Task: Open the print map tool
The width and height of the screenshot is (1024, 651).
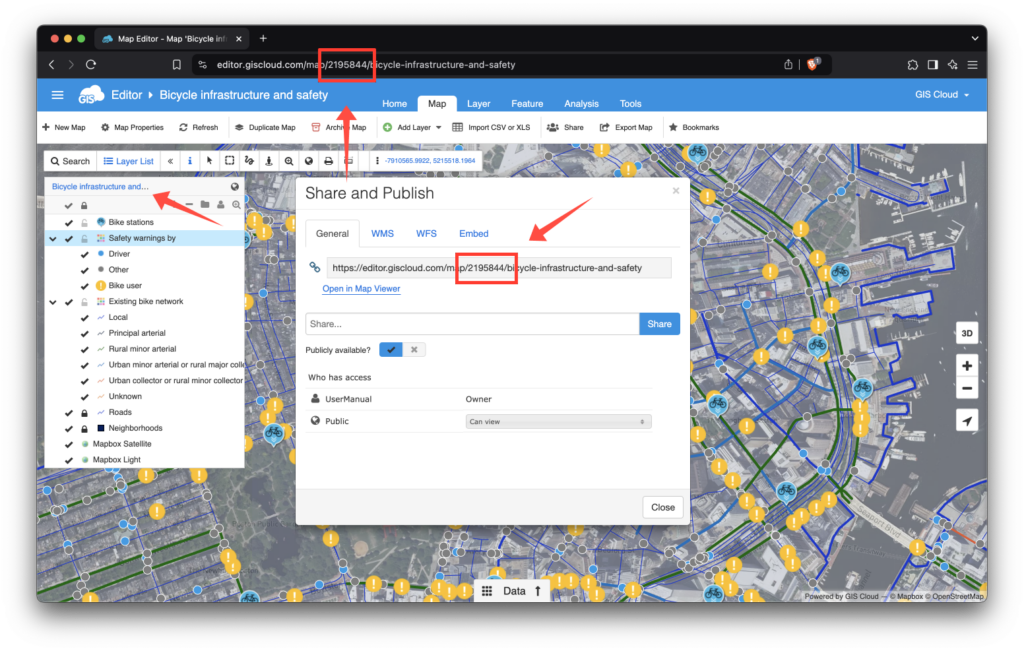Action: click(326, 160)
